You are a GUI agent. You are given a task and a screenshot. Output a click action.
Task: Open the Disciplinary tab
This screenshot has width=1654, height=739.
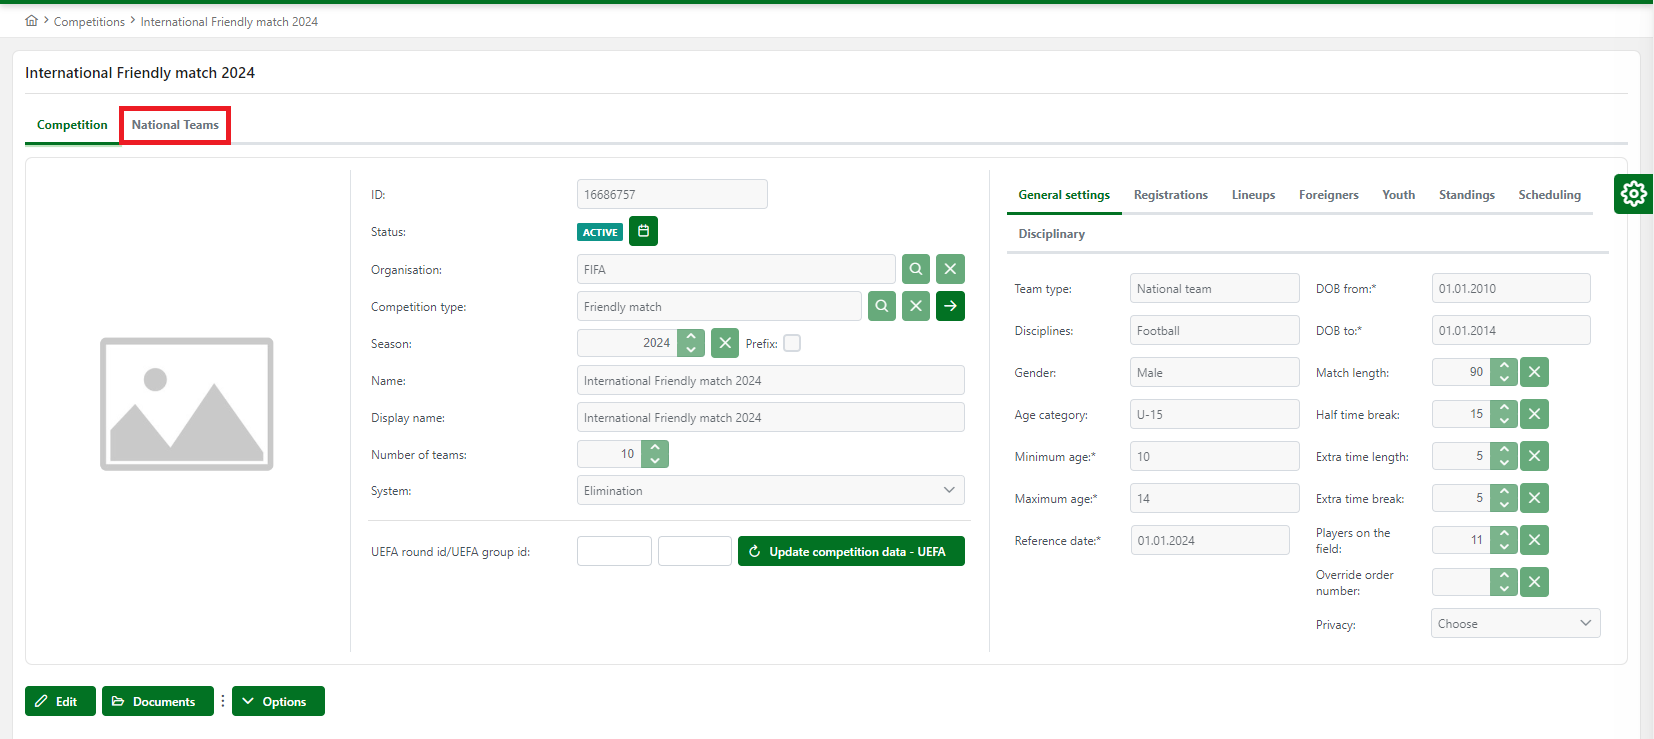[x=1051, y=234]
